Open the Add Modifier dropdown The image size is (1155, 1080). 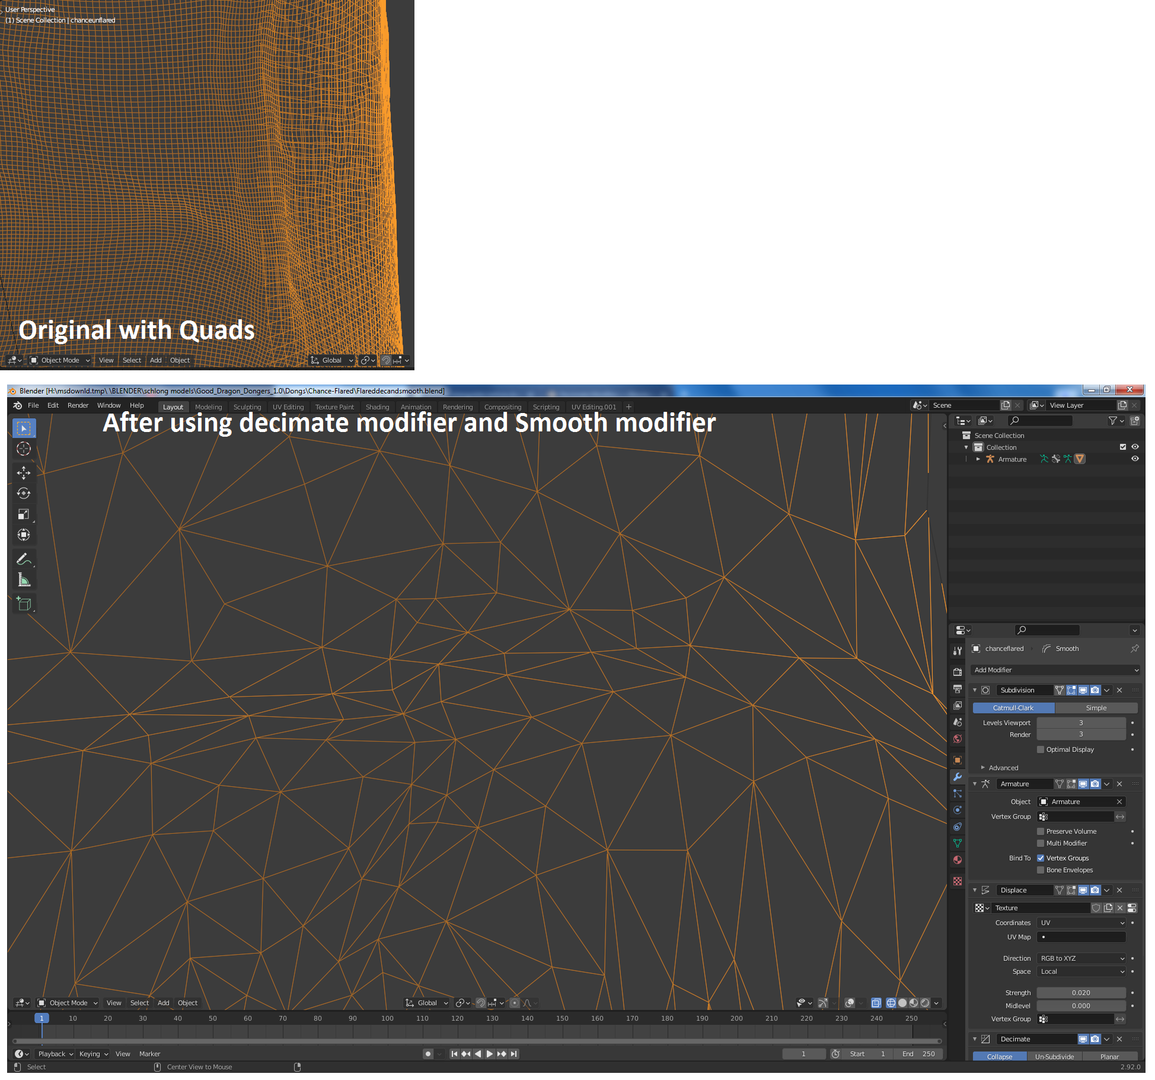(1055, 670)
